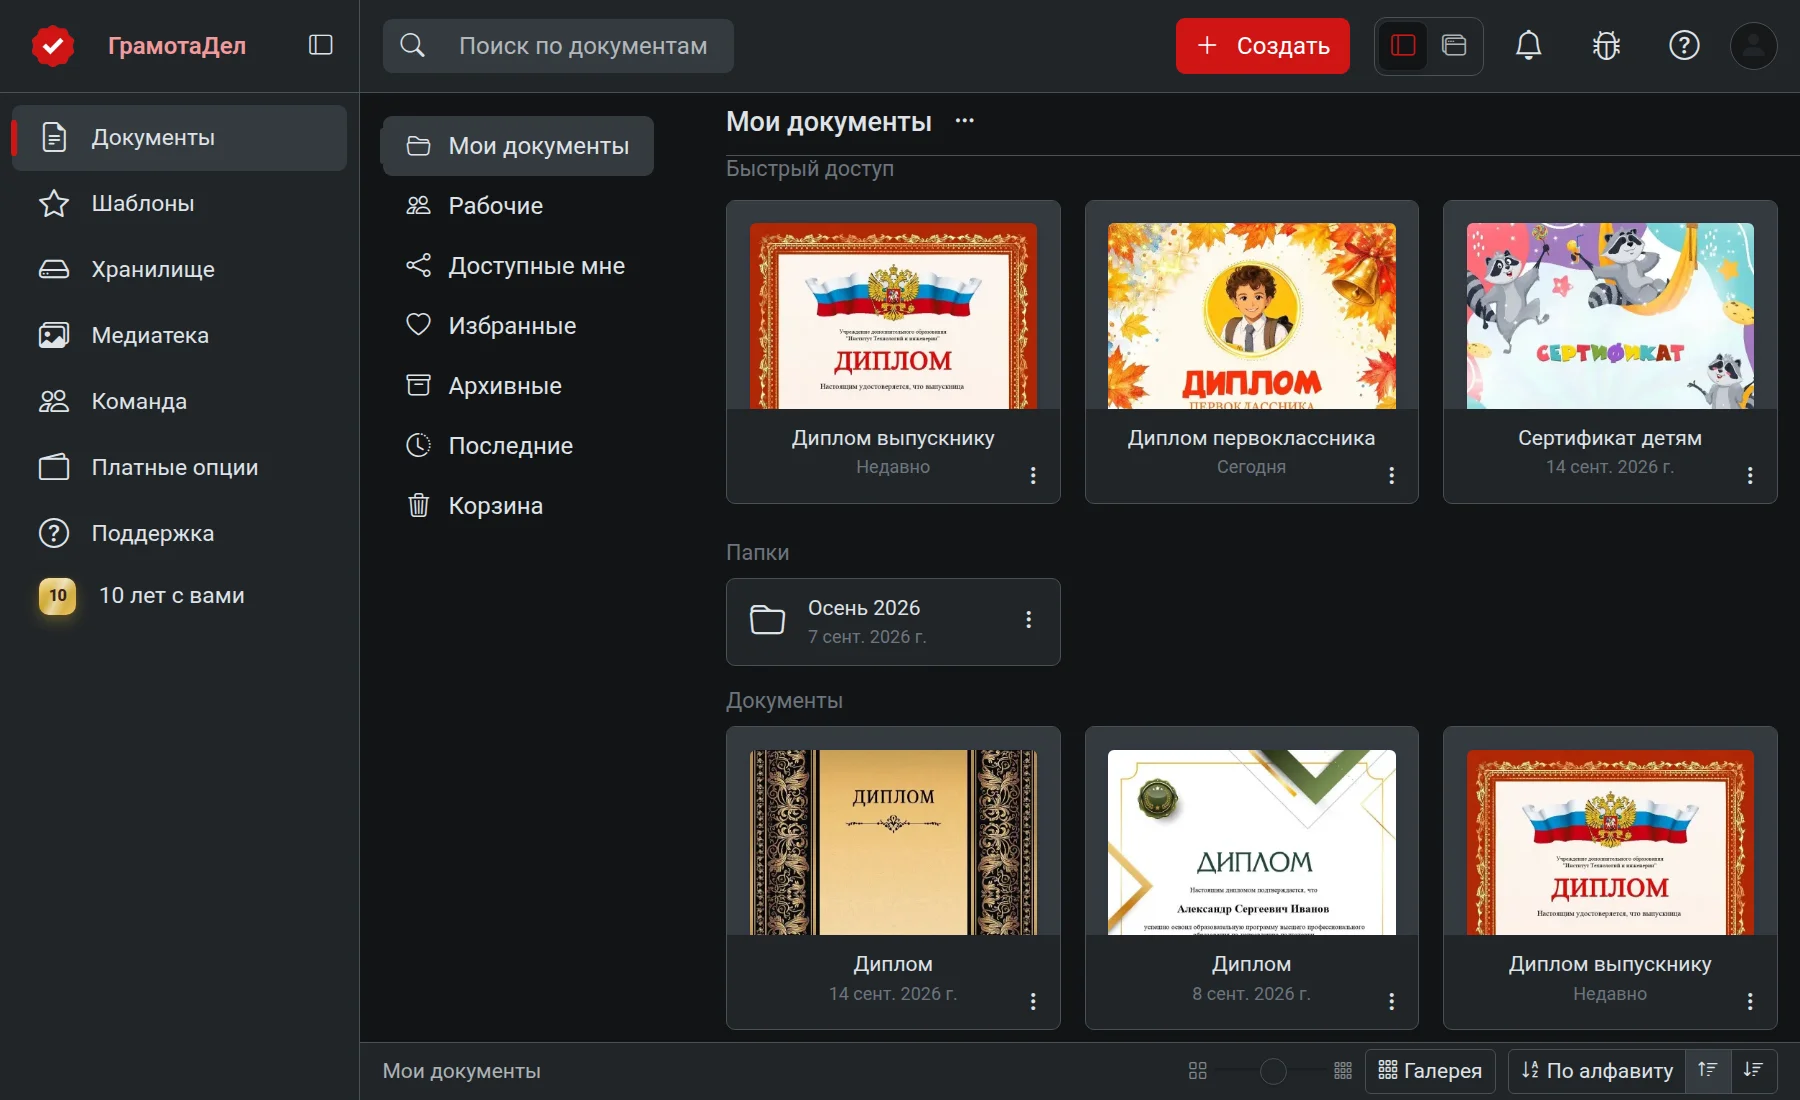
Task: Sort ascending order toggle
Action: pos(1708,1070)
